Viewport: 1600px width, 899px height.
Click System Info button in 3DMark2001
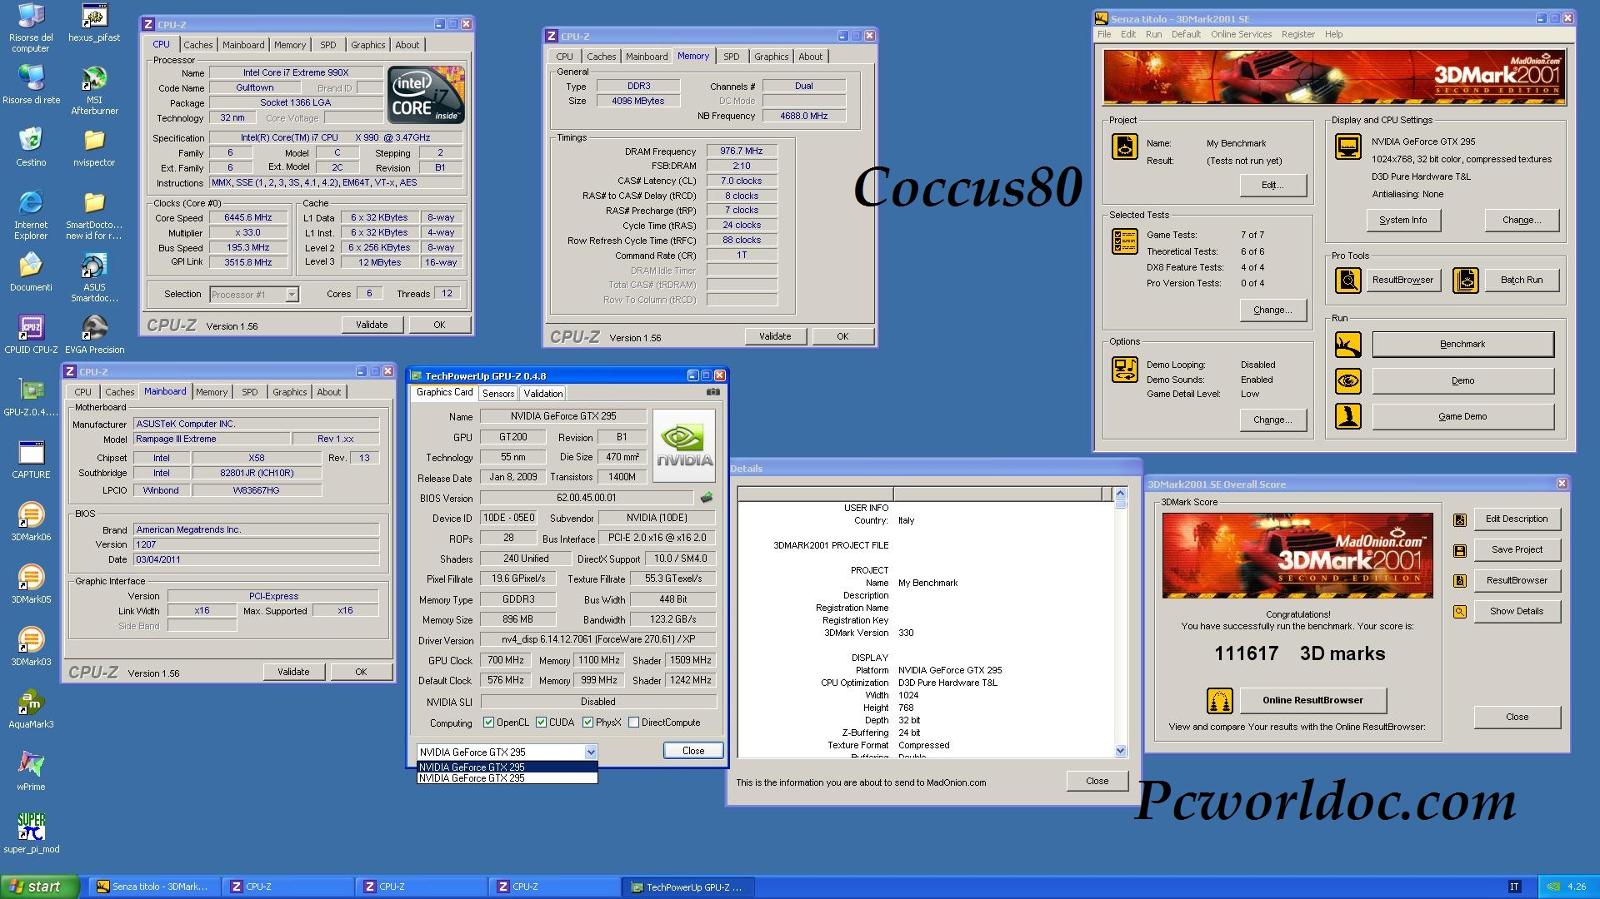(1402, 220)
